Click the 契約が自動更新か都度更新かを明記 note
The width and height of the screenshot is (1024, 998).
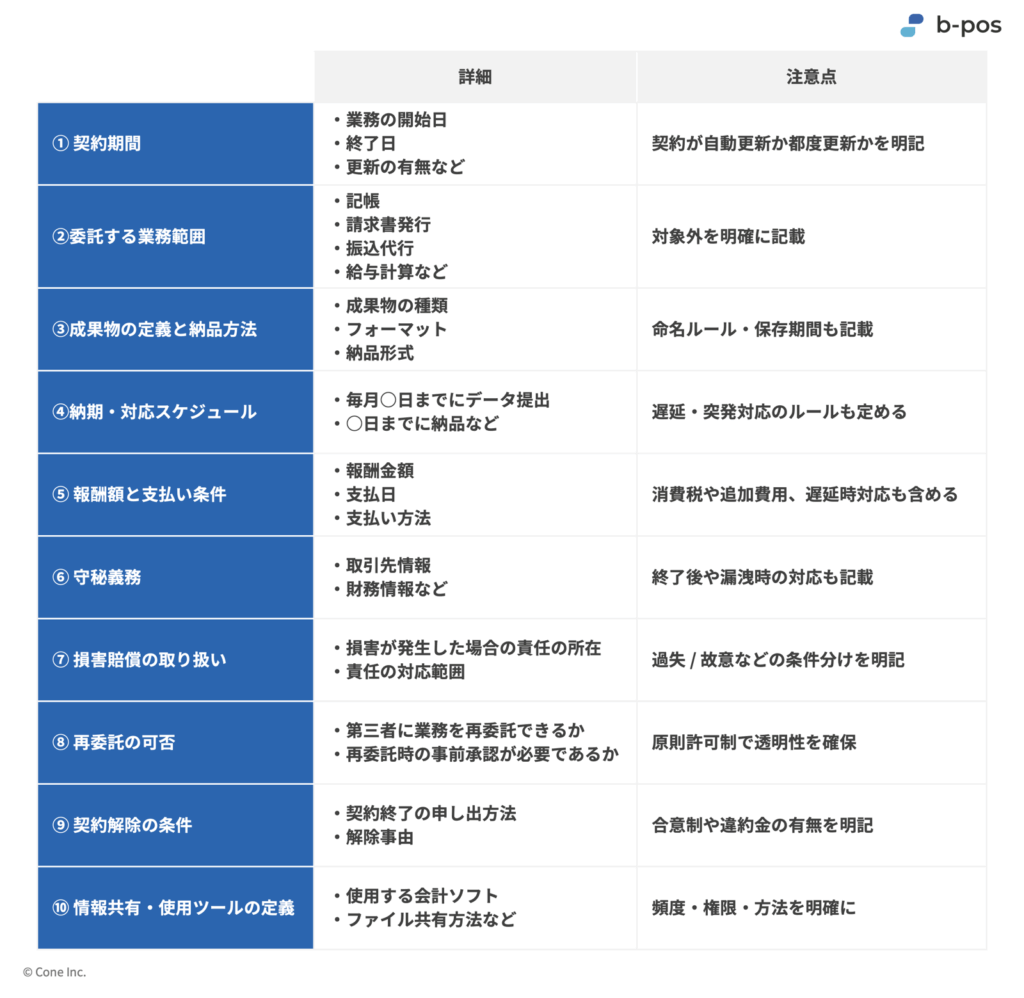pyautogui.click(x=788, y=144)
